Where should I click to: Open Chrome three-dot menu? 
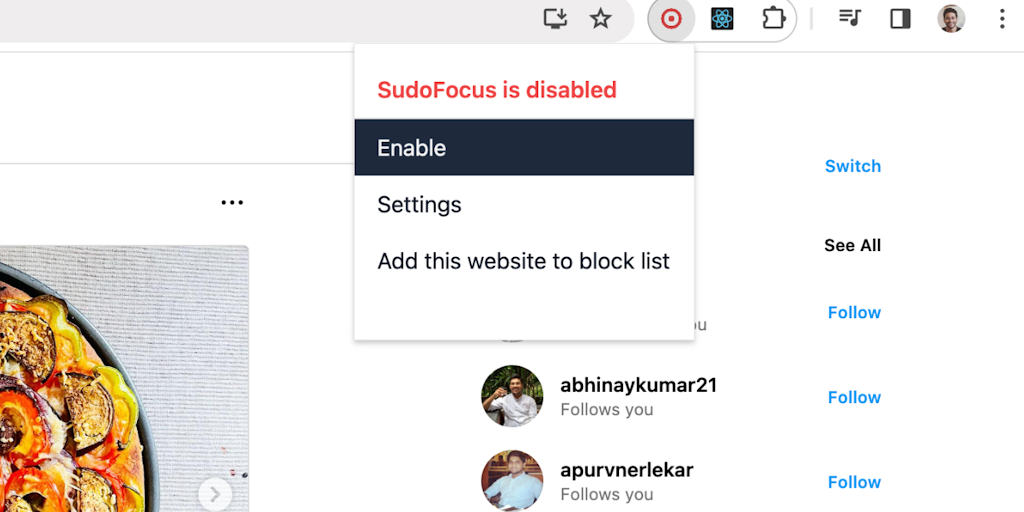pos(1001,19)
